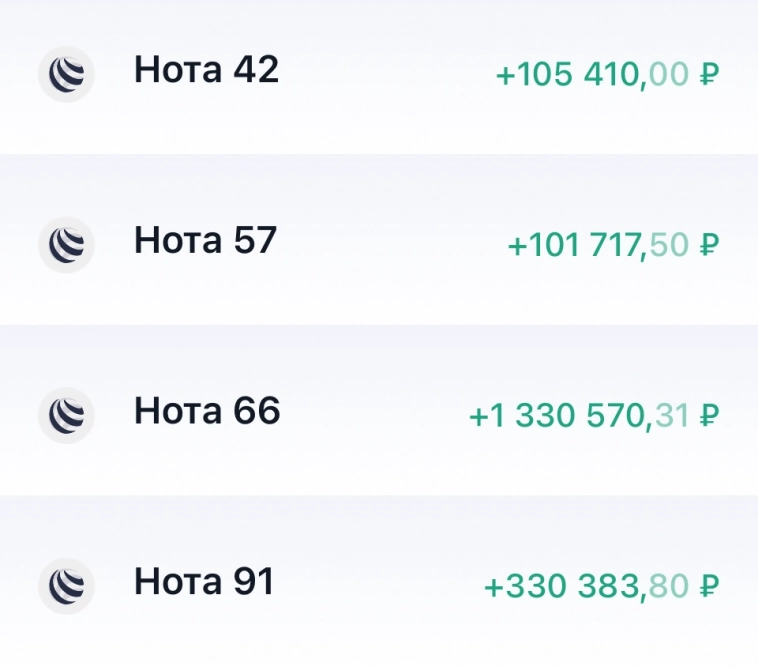Tap the ruble sign after +330 383,80
Screen dimensions: 758x670
pyautogui.click(x=709, y=586)
